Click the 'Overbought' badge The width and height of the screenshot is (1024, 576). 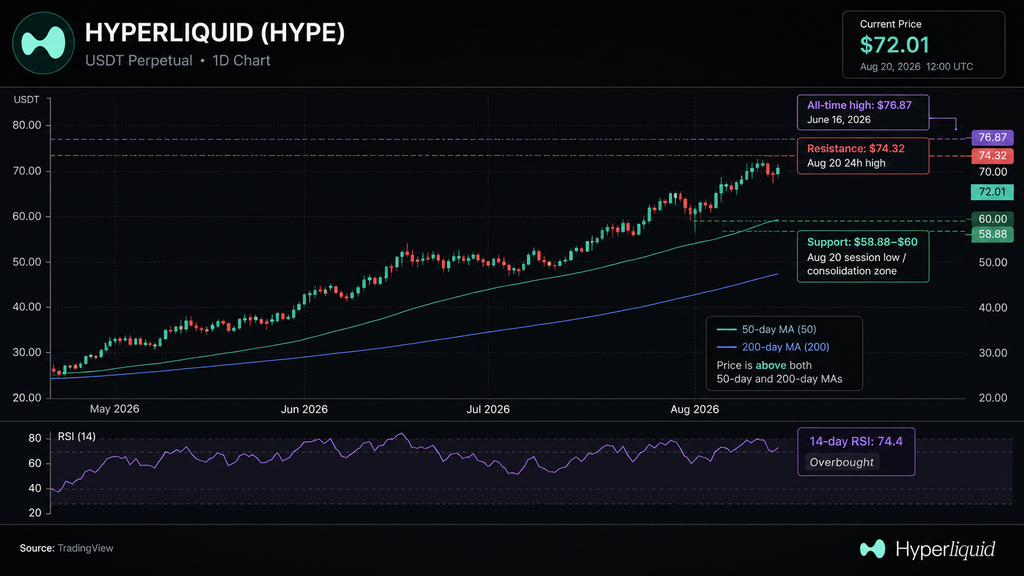coord(841,462)
